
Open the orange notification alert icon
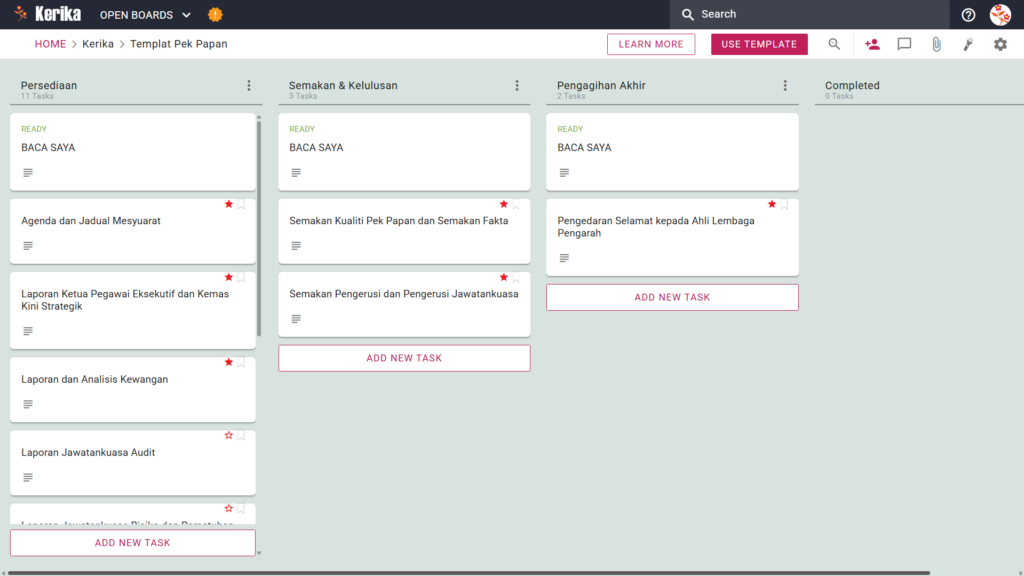coord(215,14)
